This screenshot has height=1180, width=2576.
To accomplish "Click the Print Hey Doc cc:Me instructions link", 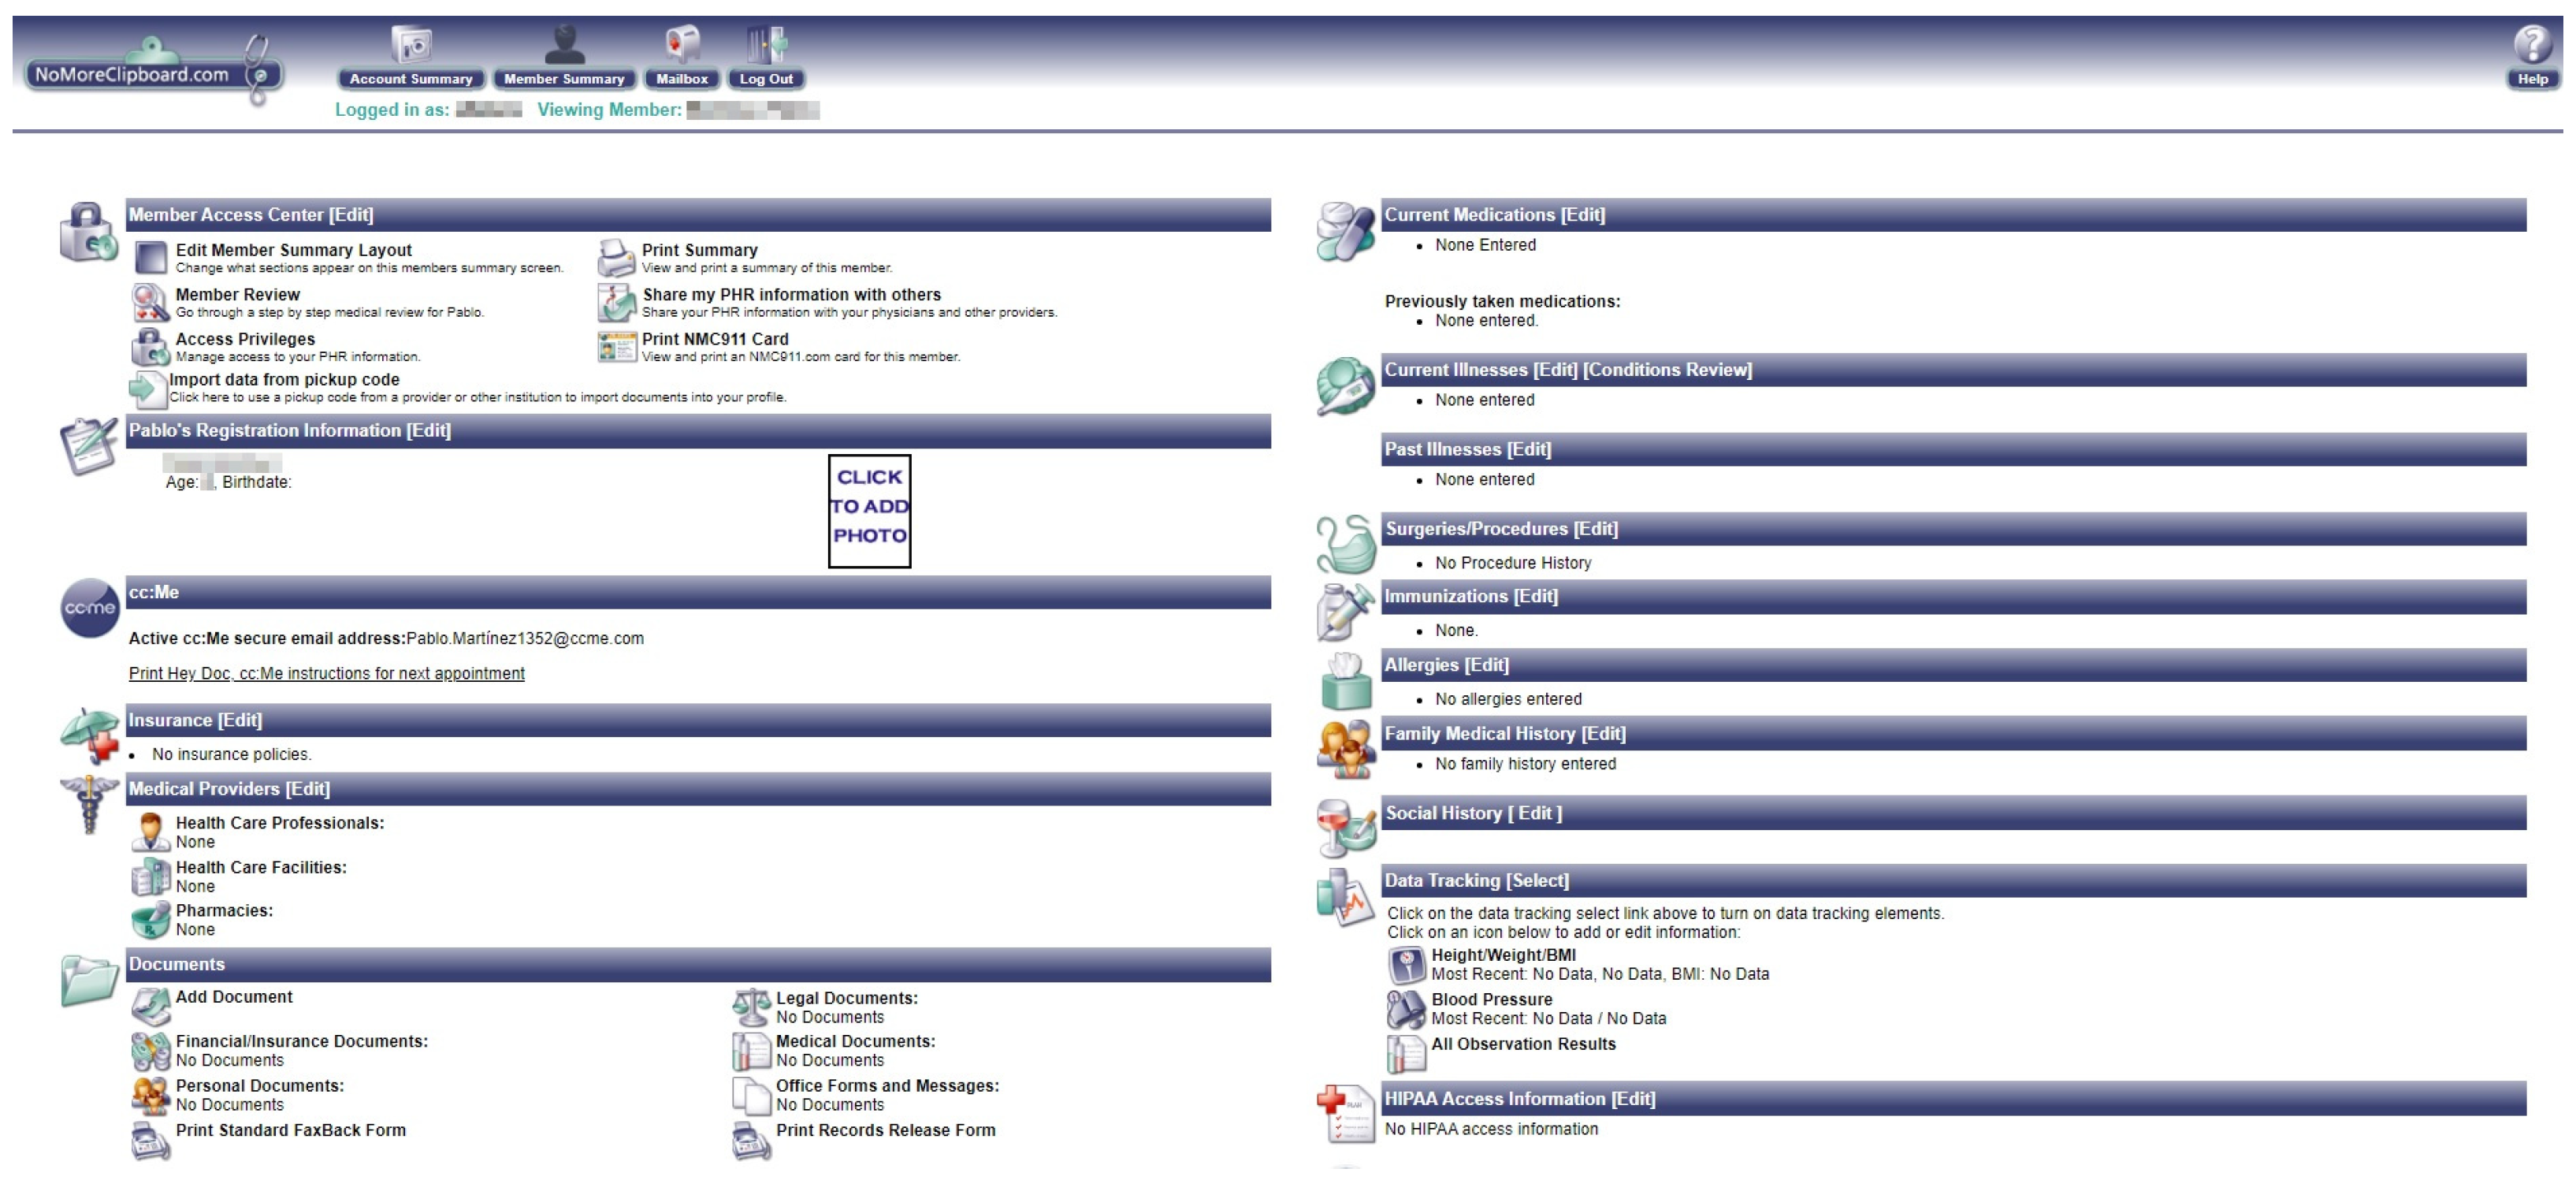I will pyautogui.click(x=326, y=673).
